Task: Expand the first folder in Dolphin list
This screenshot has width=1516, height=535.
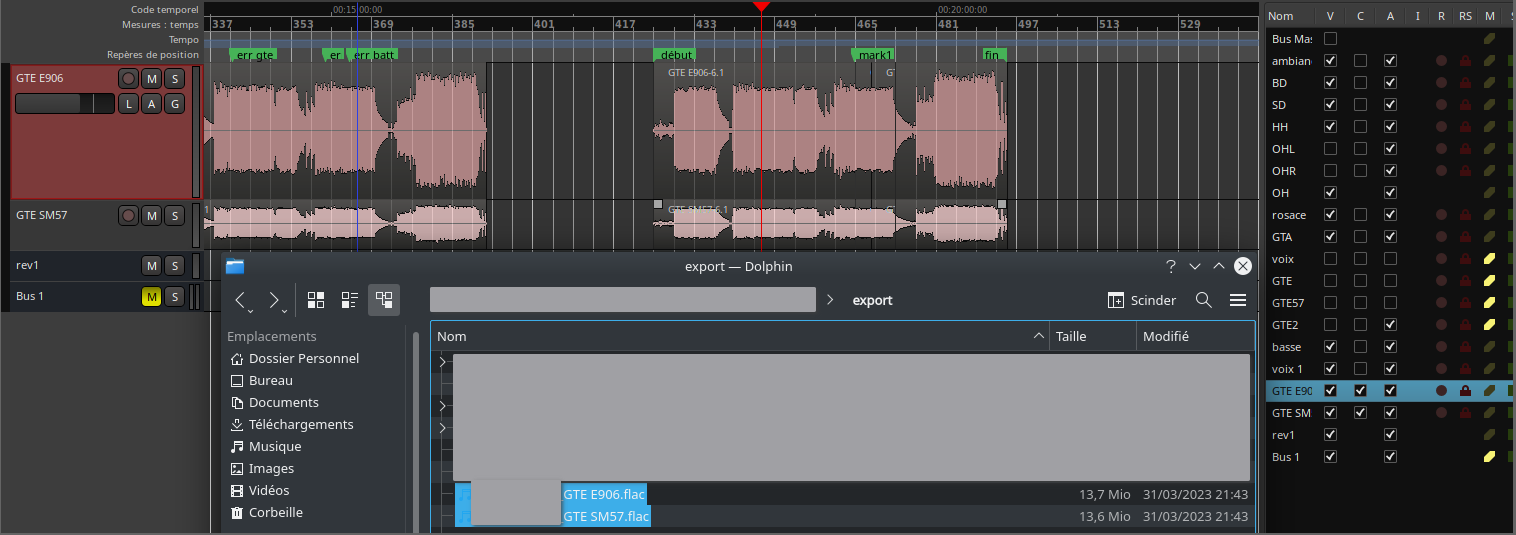Action: pyautogui.click(x=442, y=362)
